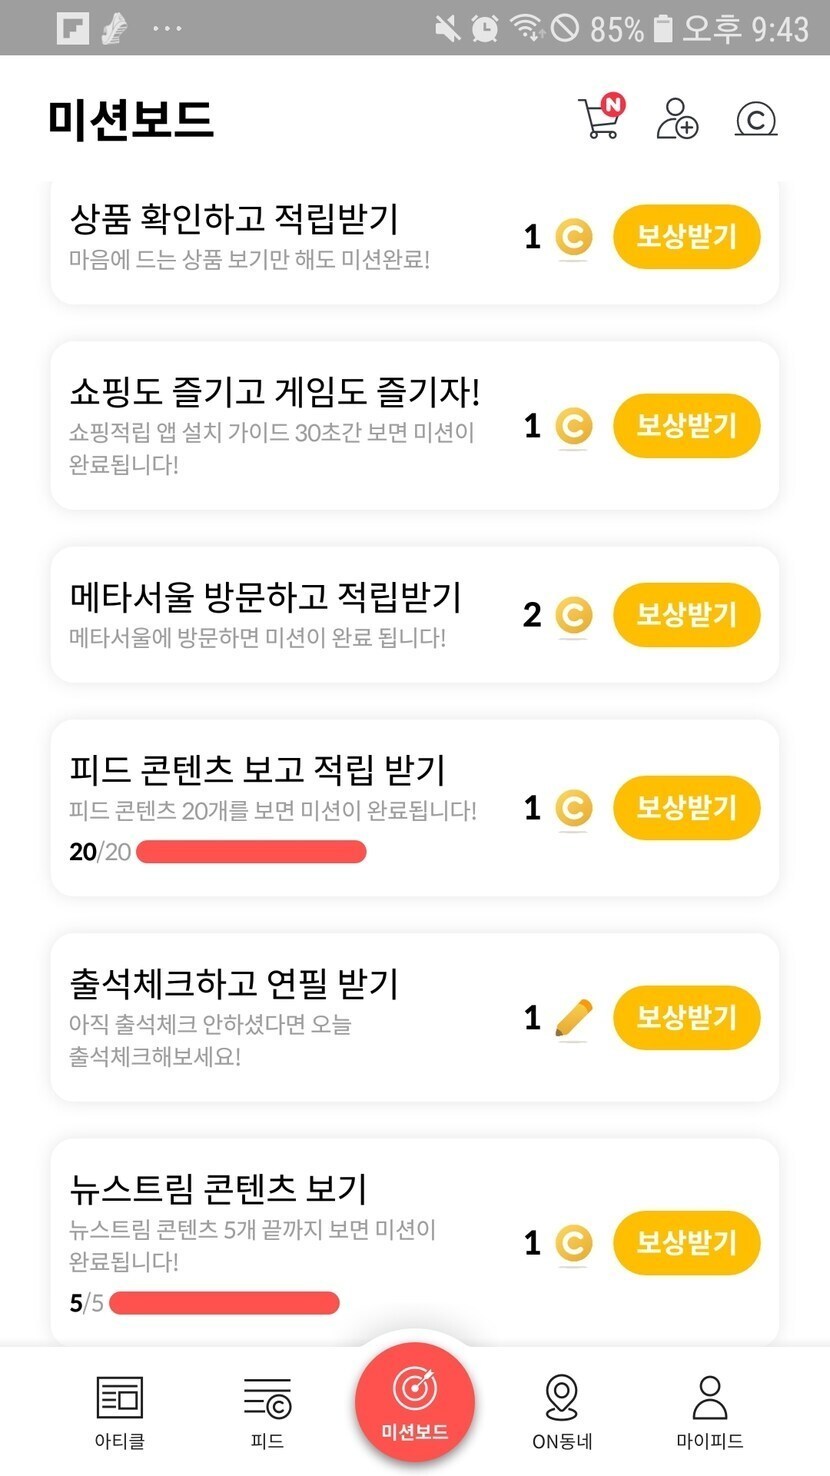Open the coin balance icon in header
Viewport: 830px width, 1476px height.
coord(756,120)
